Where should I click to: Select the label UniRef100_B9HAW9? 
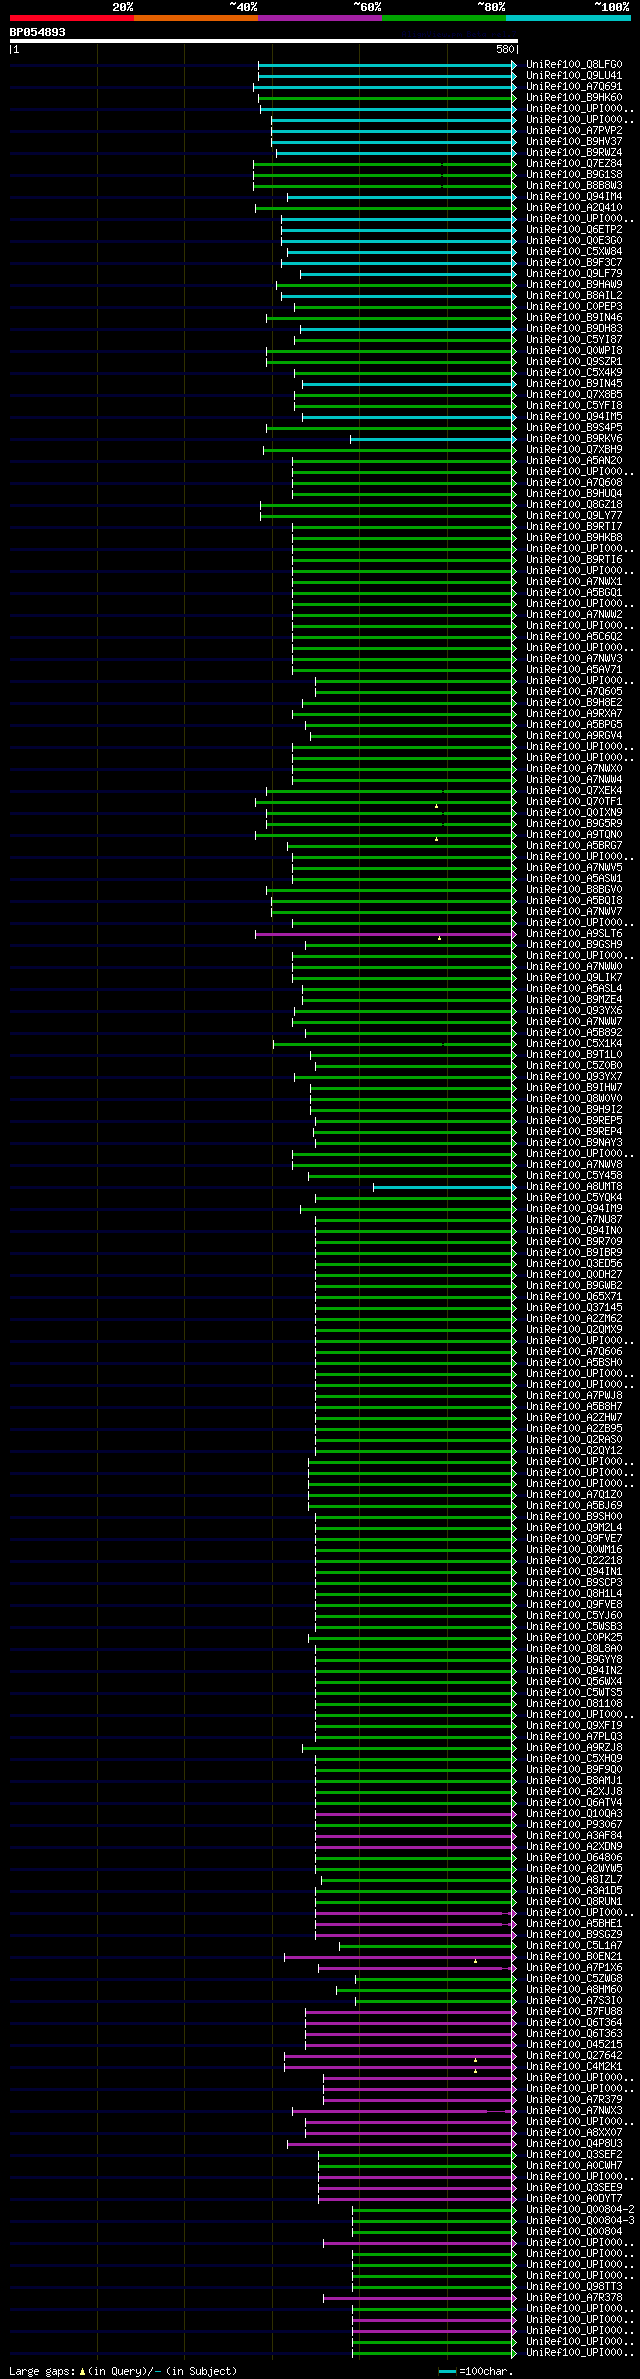coord(574,284)
